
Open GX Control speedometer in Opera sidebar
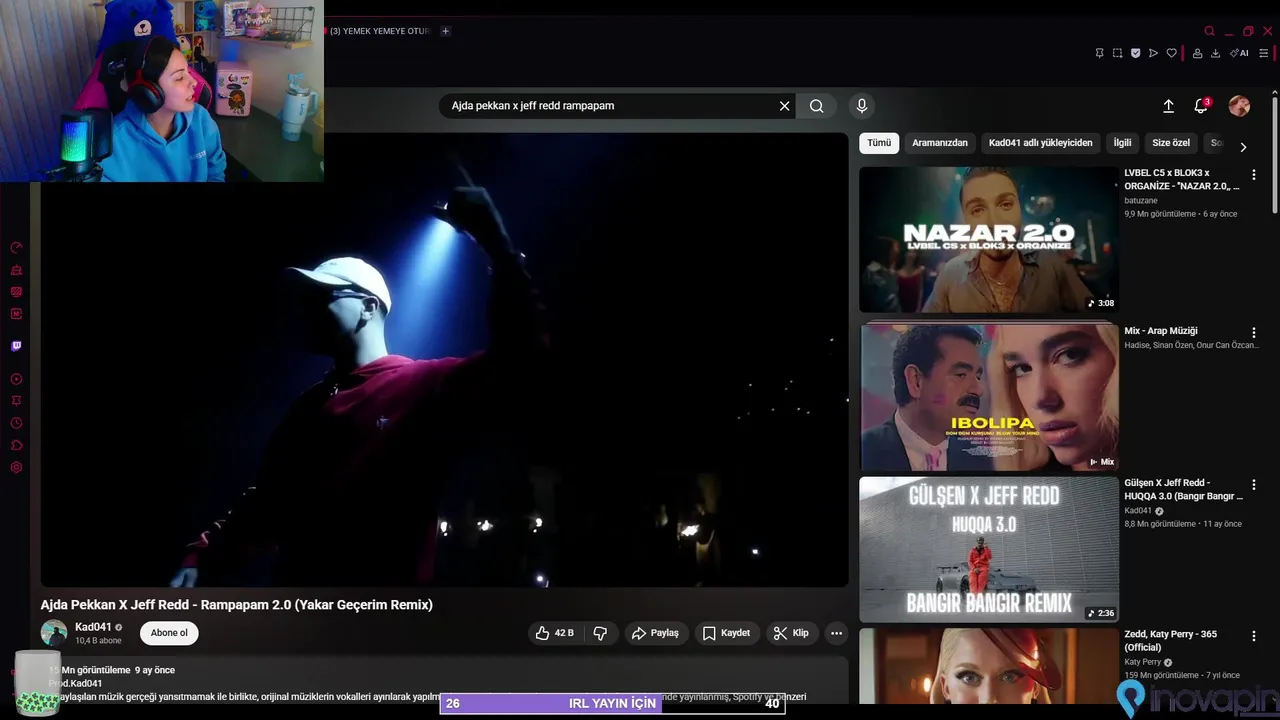click(16, 248)
